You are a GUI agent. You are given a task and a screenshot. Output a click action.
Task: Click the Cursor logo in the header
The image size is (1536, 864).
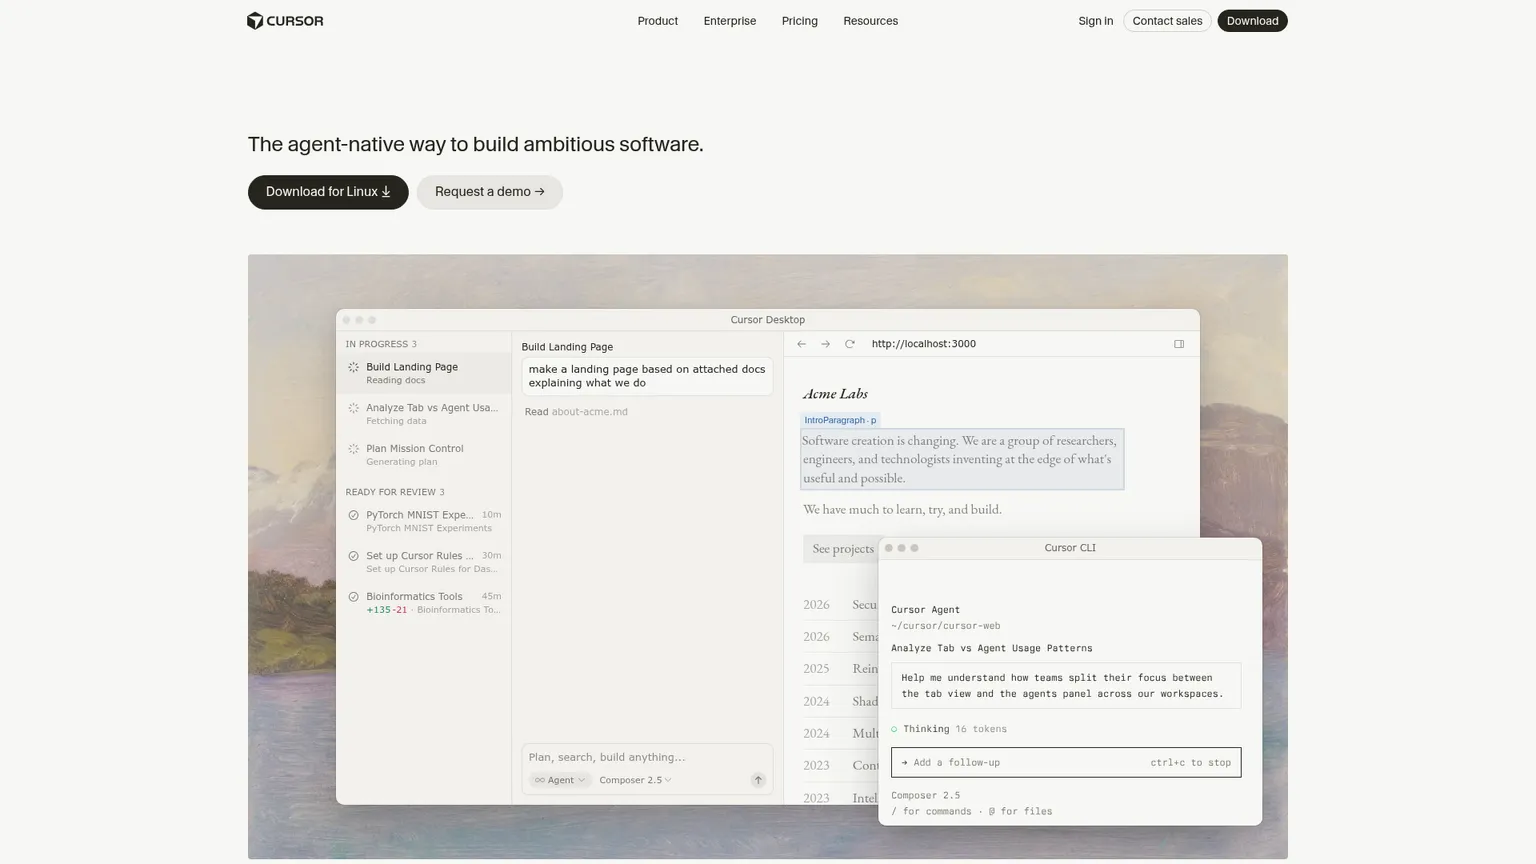(x=285, y=21)
